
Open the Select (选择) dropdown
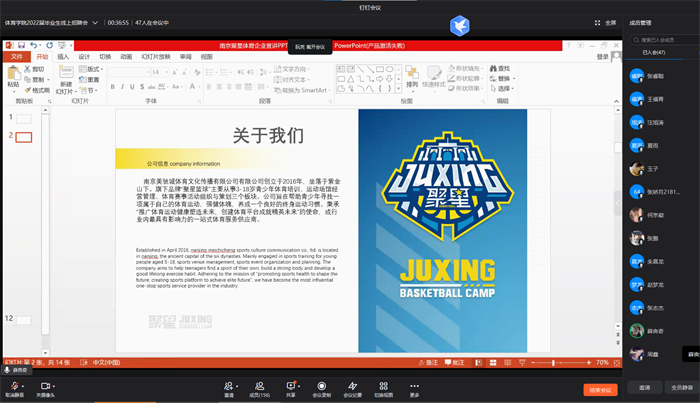502,88
